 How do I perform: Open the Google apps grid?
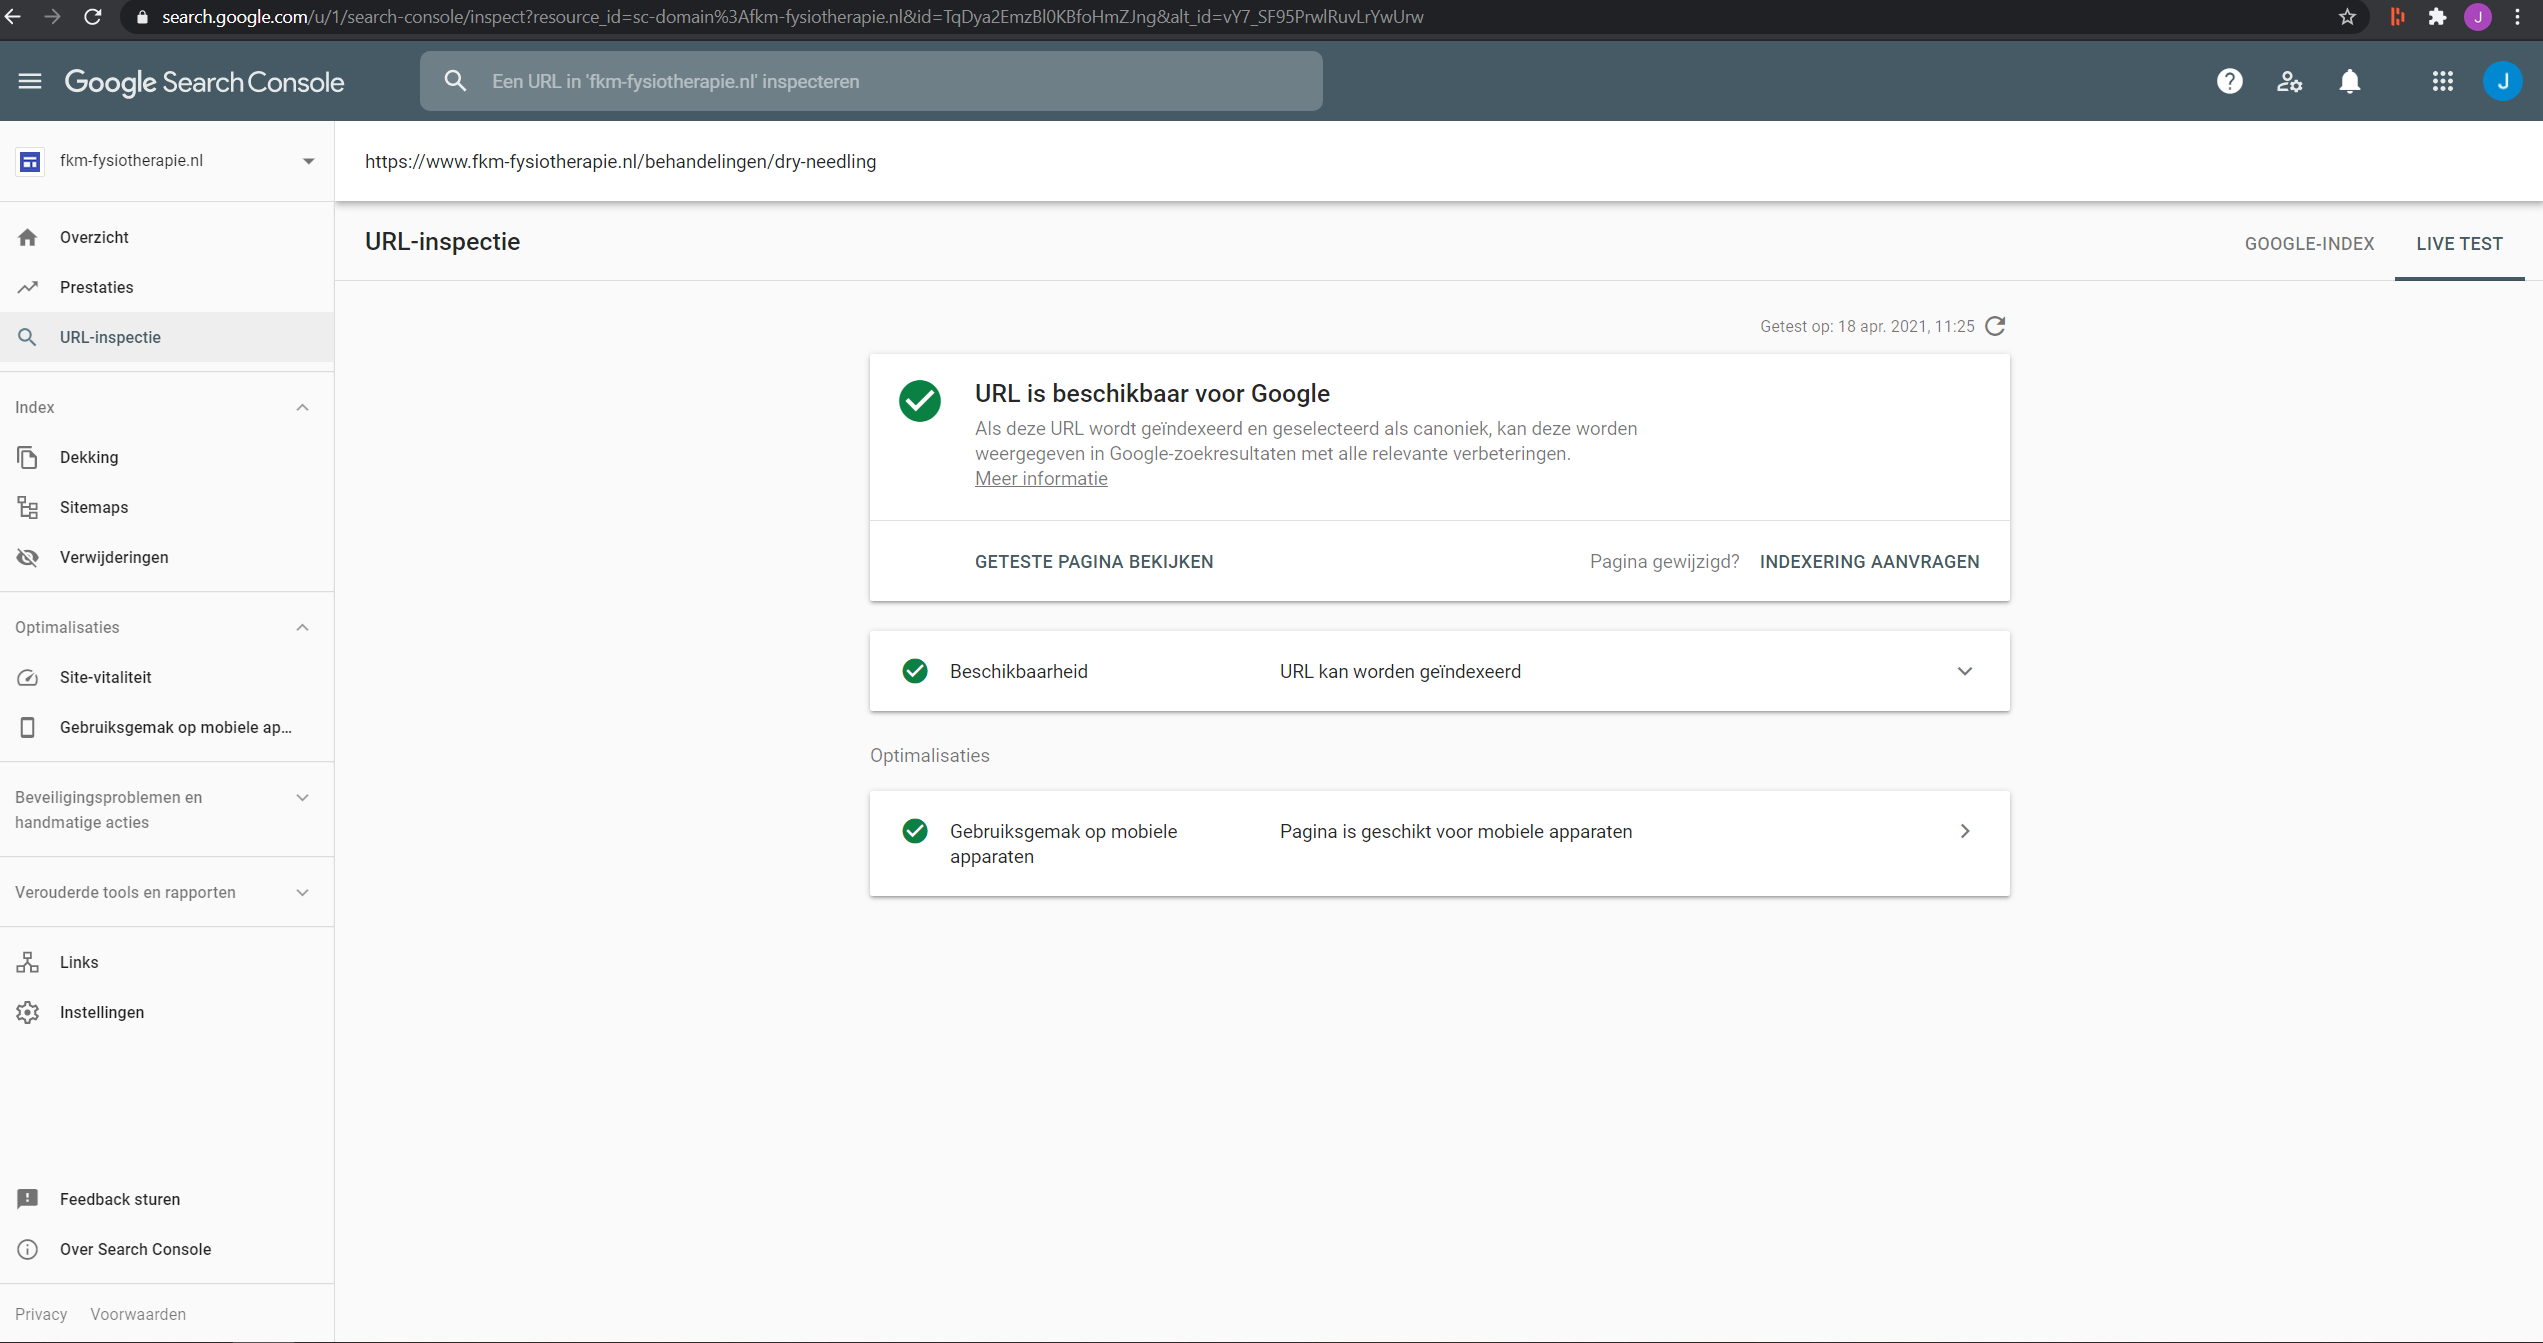coord(2442,81)
